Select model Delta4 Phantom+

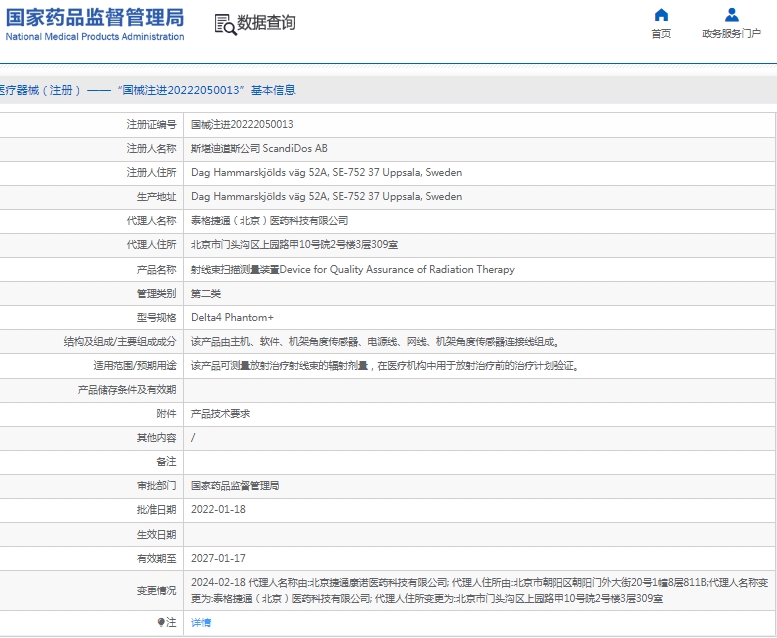[x=232, y=317]
